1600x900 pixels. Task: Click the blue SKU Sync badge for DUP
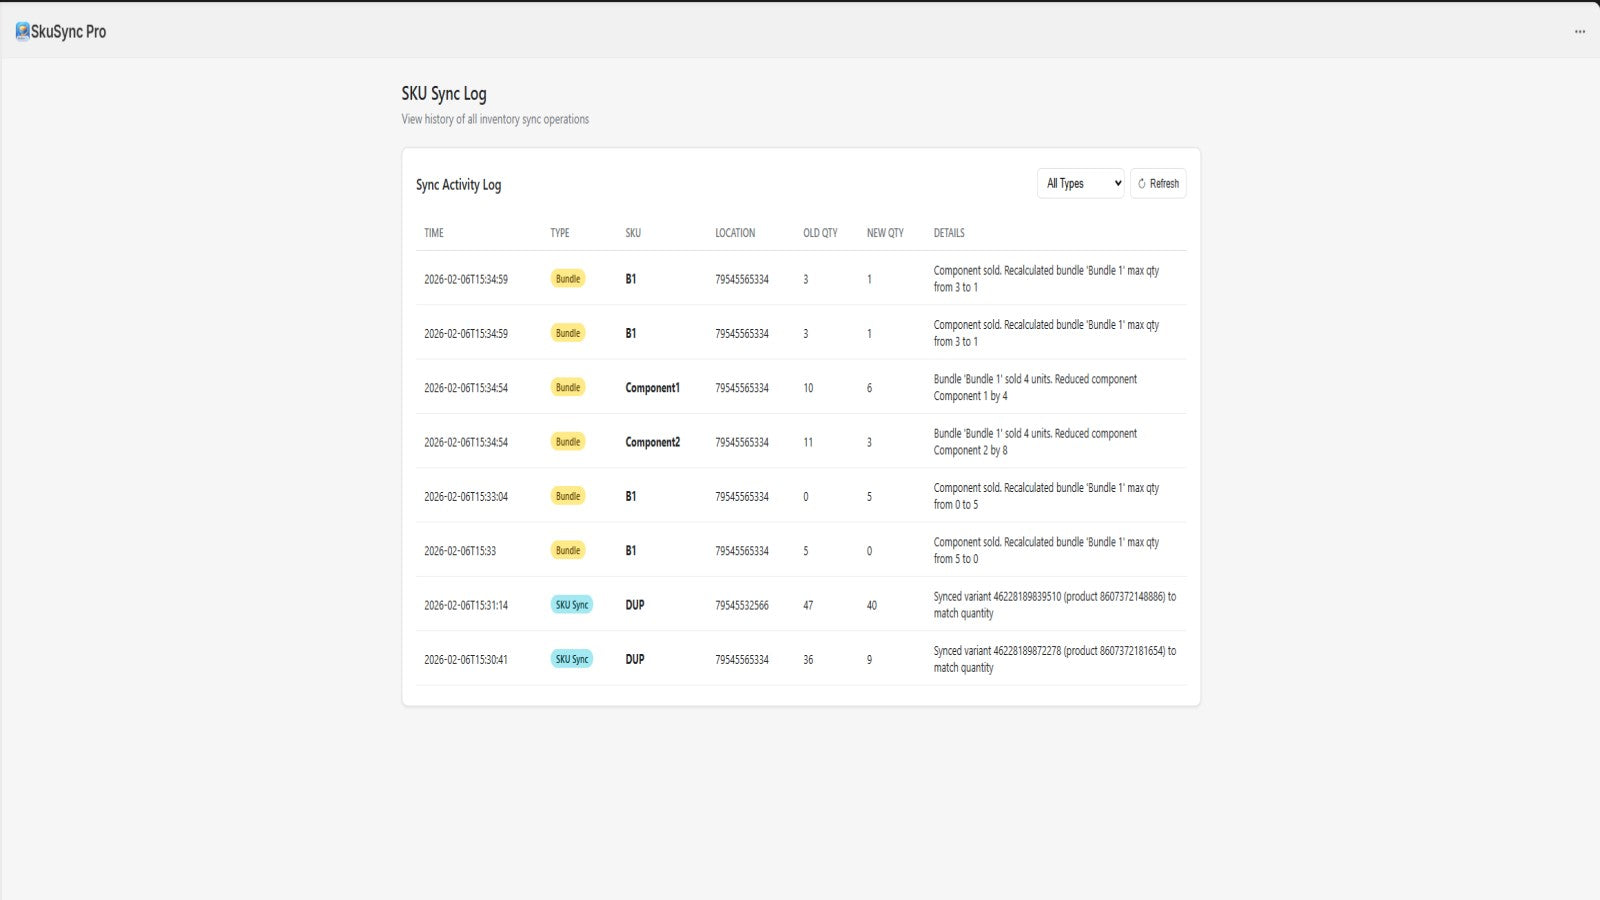[571, 605]
